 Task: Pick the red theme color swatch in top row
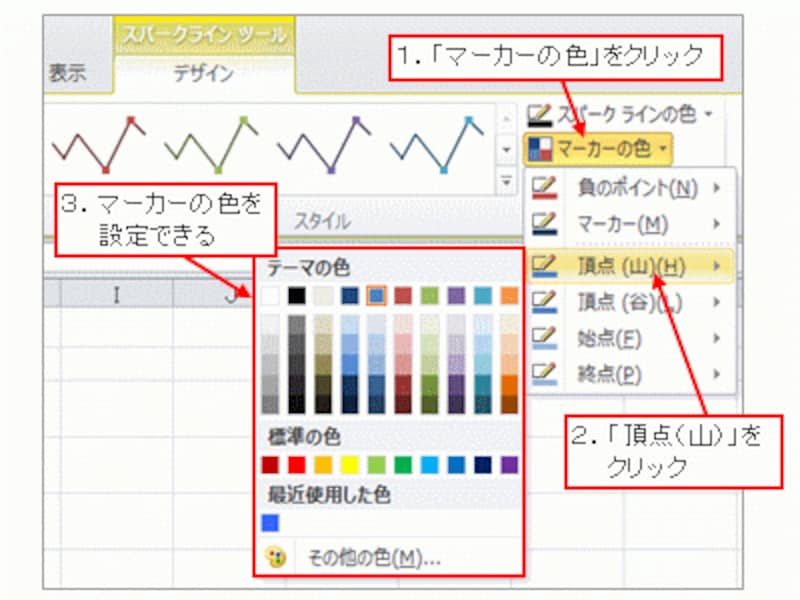point(403,296)
